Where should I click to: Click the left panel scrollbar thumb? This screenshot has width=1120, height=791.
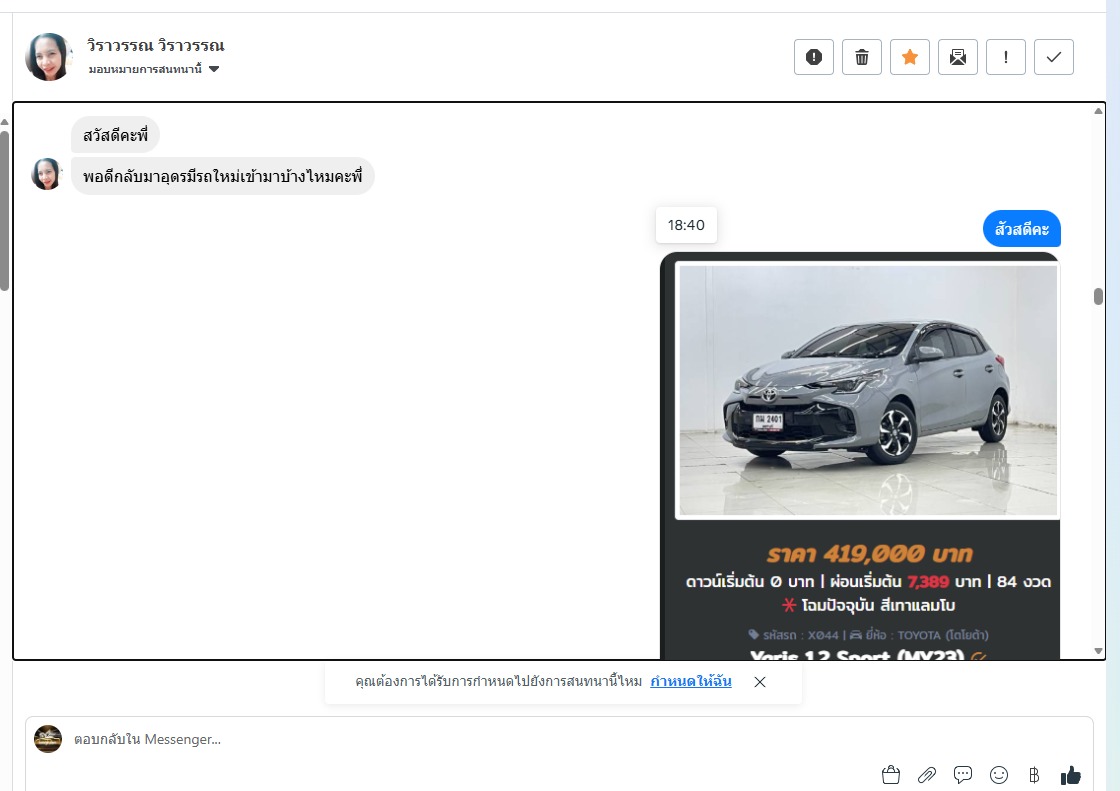pyautogui.click(x=4, y=211)
